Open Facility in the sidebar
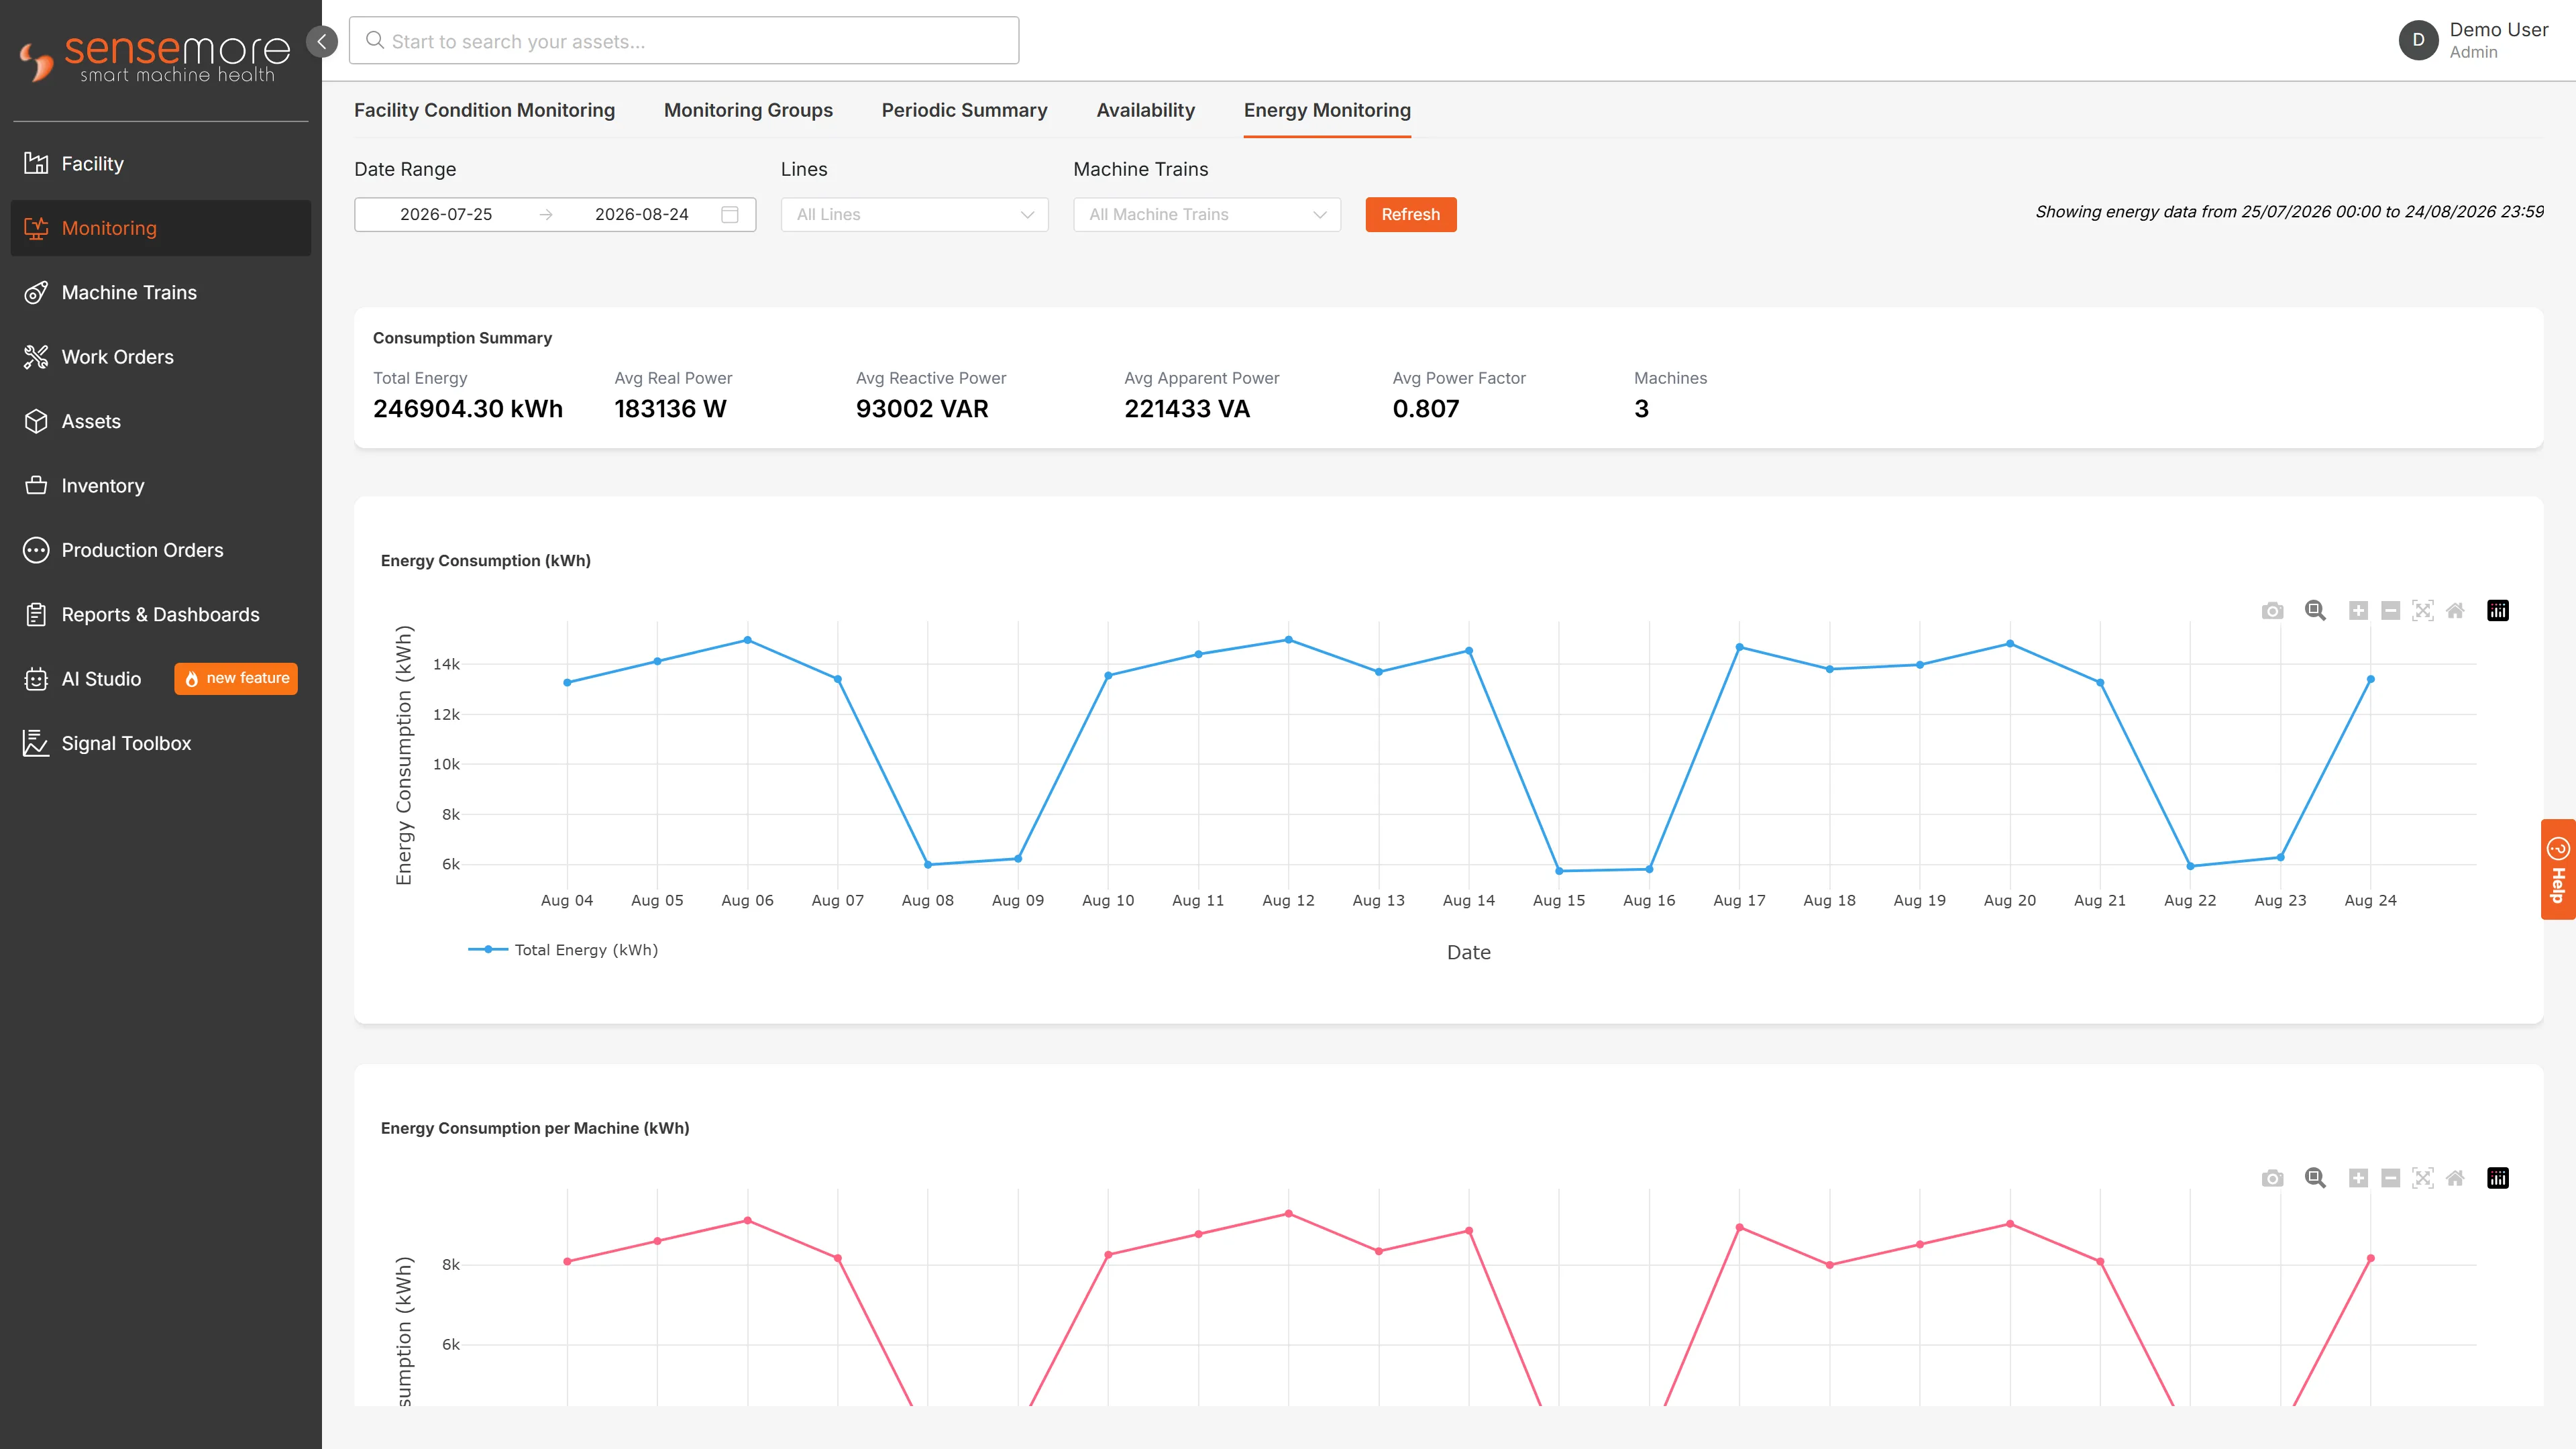This screenshot has height=1449, width=2576. coord(161,164)
